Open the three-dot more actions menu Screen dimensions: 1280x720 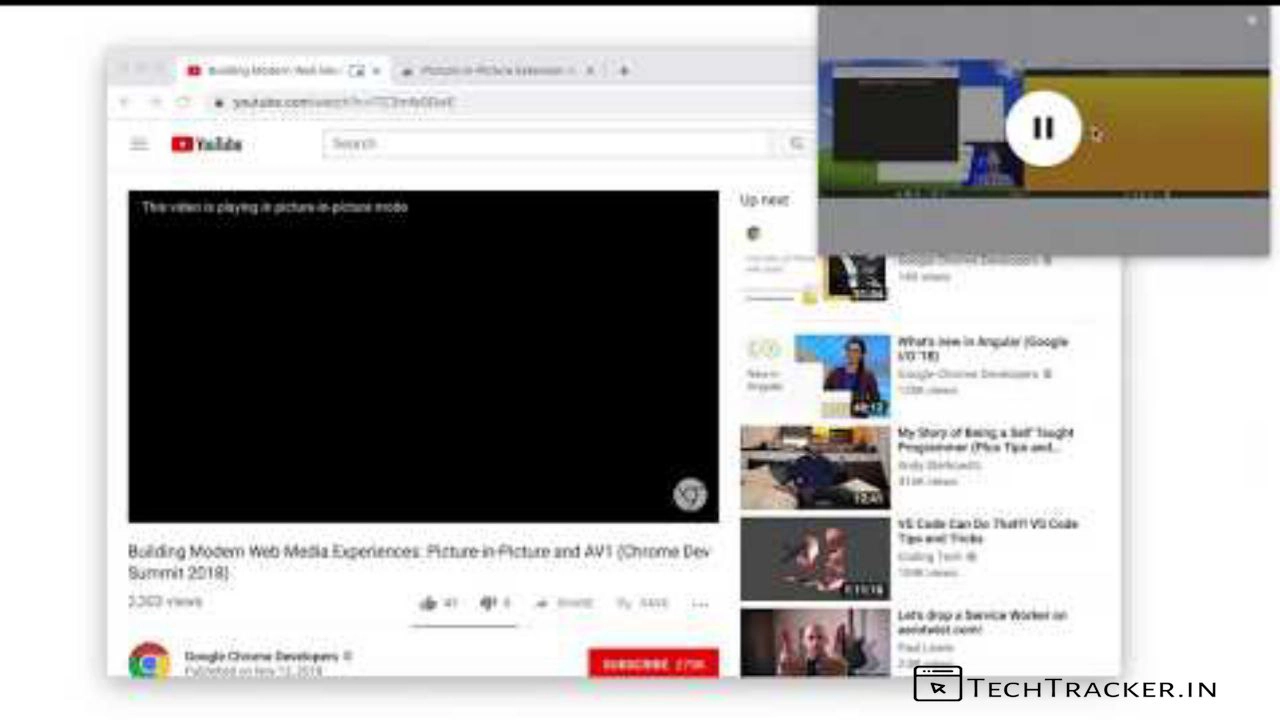click(x=700, y=604)
